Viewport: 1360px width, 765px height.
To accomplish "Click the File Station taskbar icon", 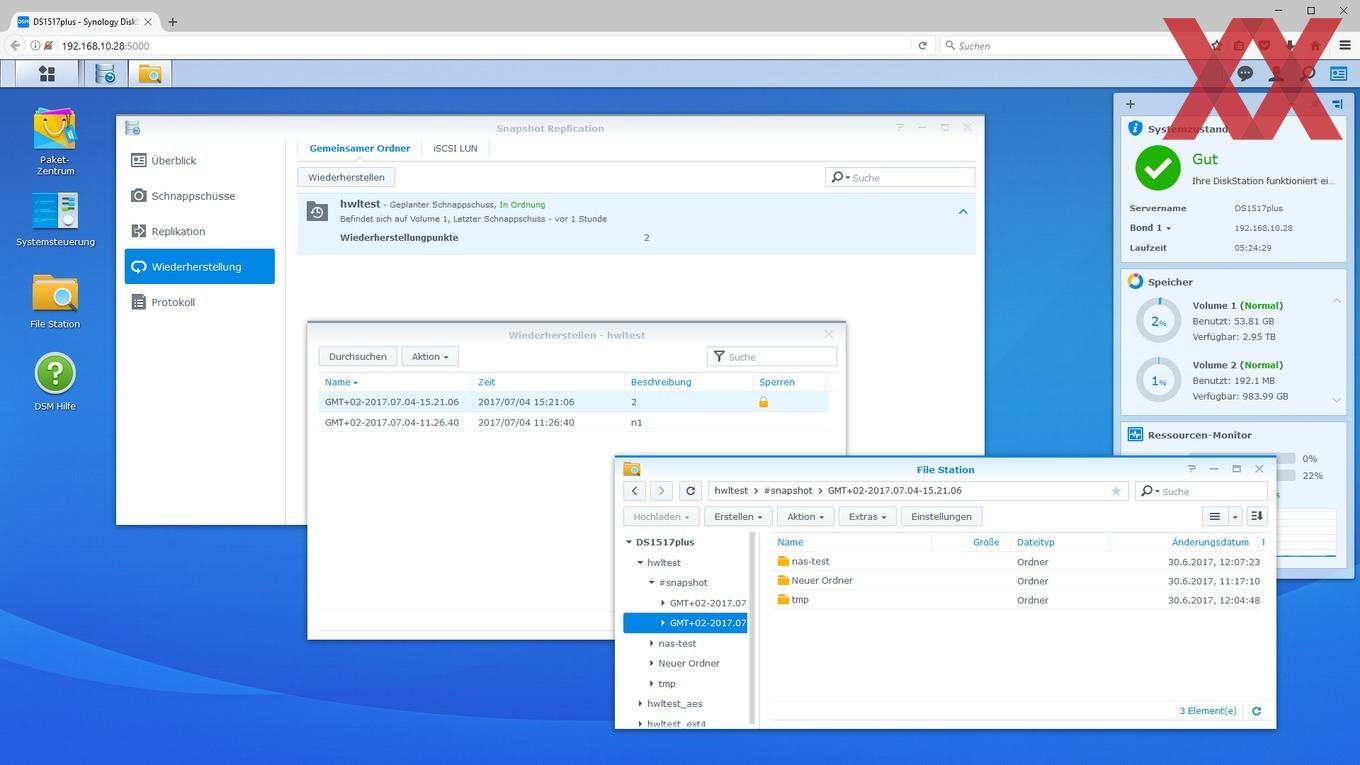I will [x=149, y=73].
